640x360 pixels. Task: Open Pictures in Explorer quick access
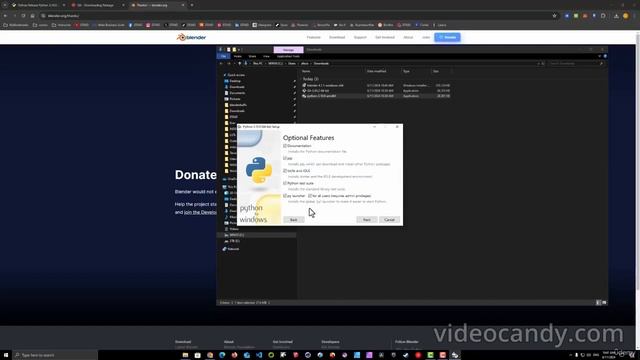(x=235, y=99)
